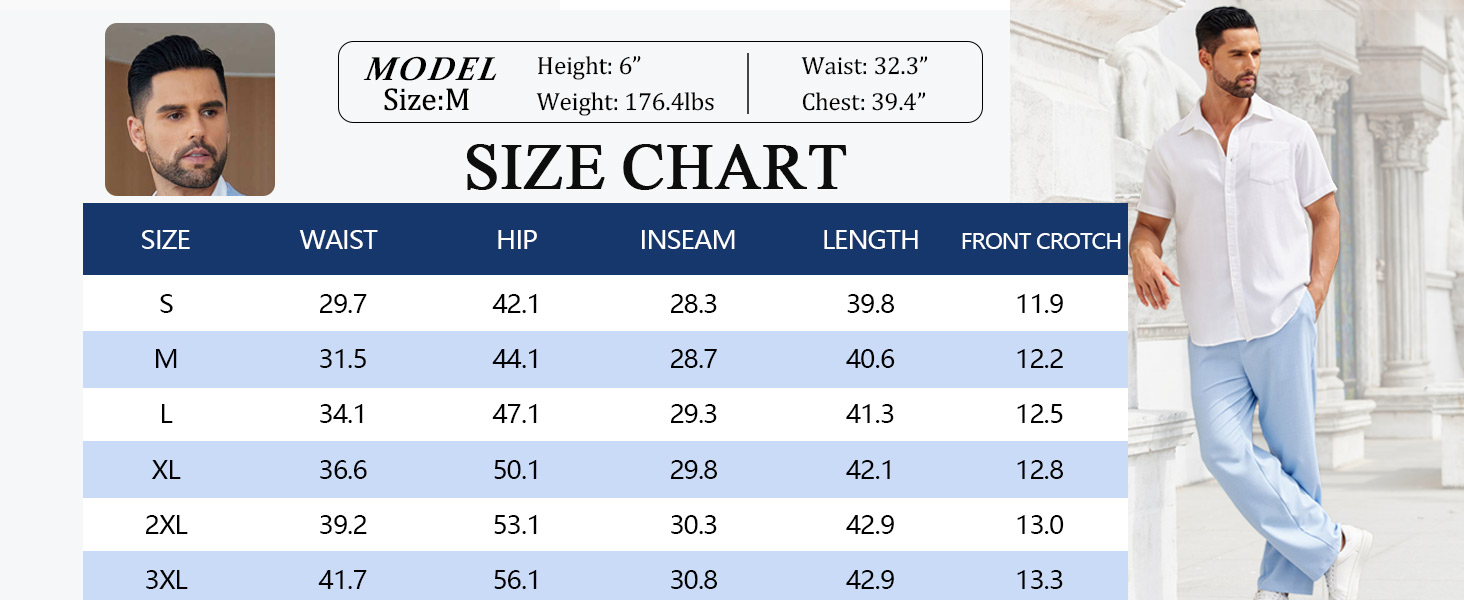
Task: Select the FRONT CROTCH column header
Action: (x=1041, y=241)
